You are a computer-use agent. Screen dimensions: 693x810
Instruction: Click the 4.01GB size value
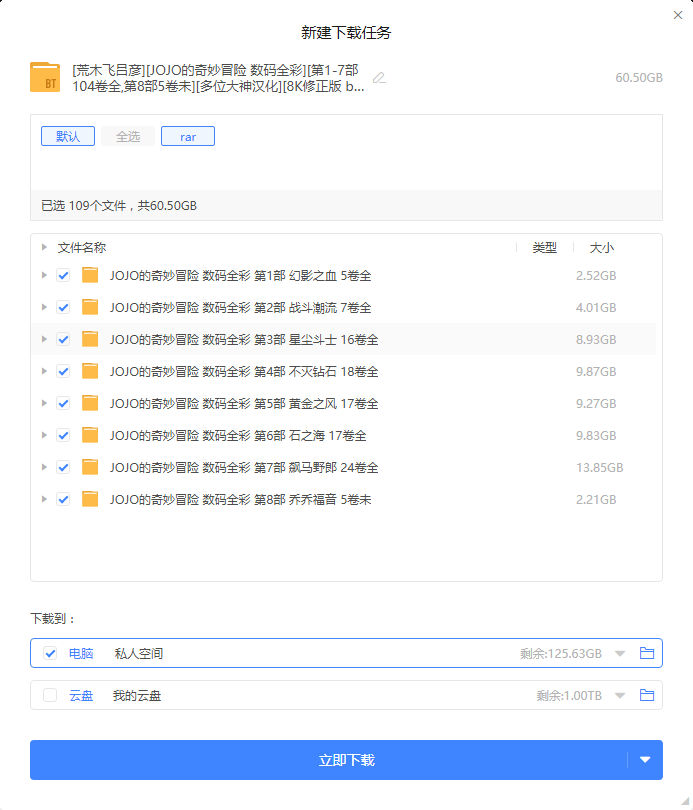pos(596,308)
